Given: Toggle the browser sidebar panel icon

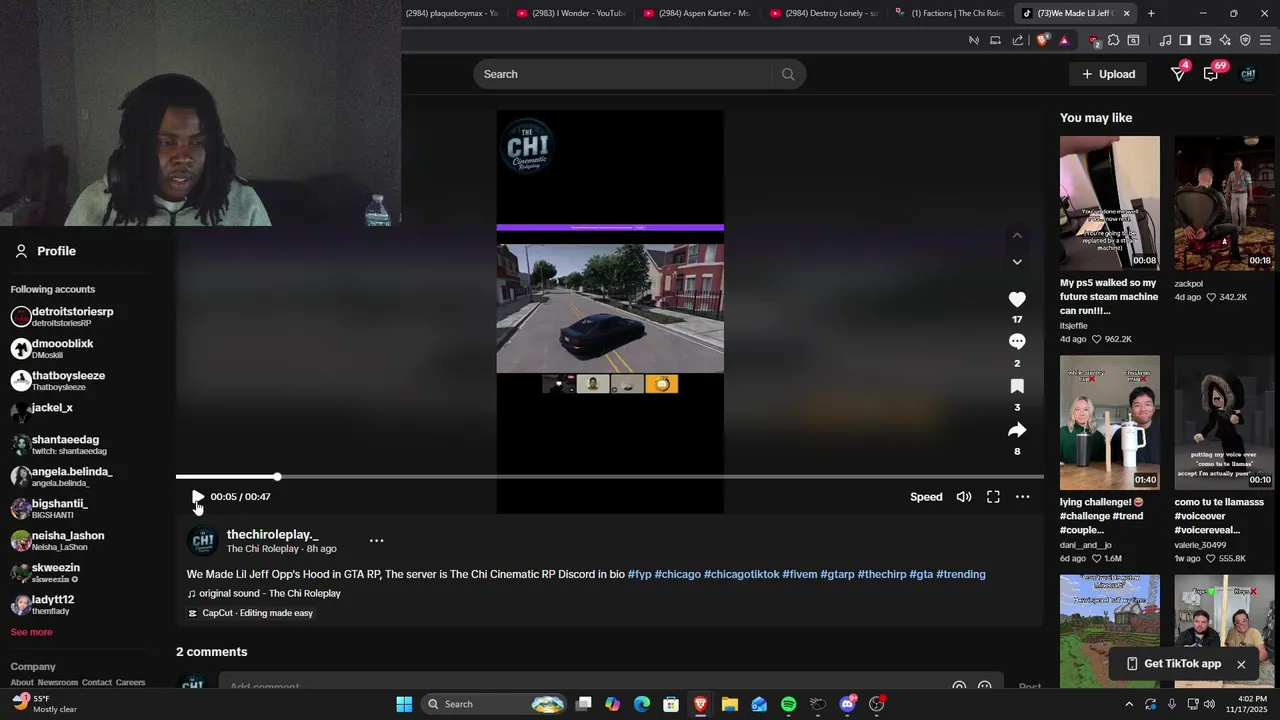Looking at the screenshot, I should click(1185, 40).
